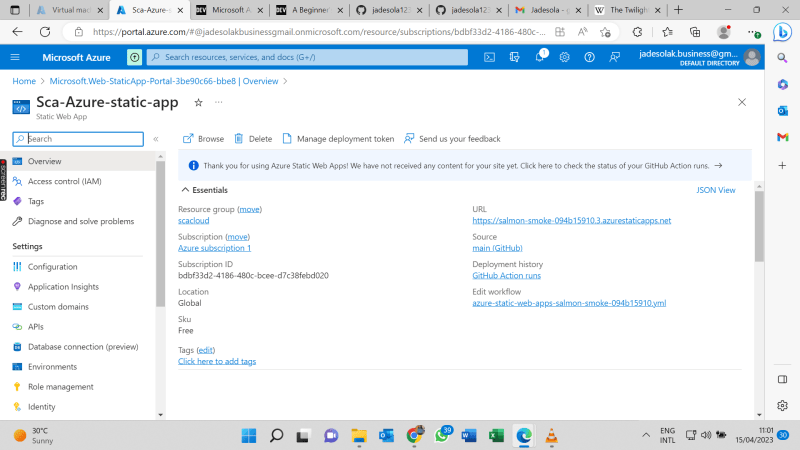Favorite the Sca-Azure-static-app resource with star
The image size is (800, 450).
point(198,103)
